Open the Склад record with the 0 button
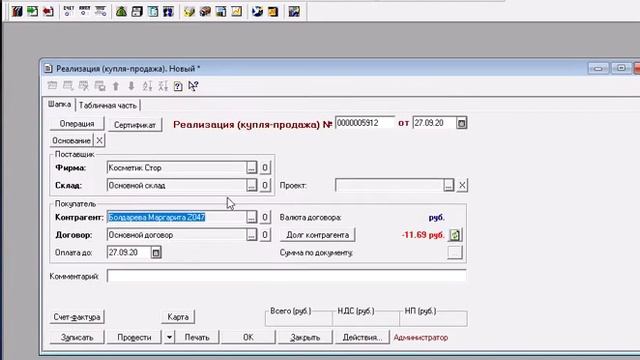Image resolution: width=640 pixels, height=360 pixels. tap(265, 185)
